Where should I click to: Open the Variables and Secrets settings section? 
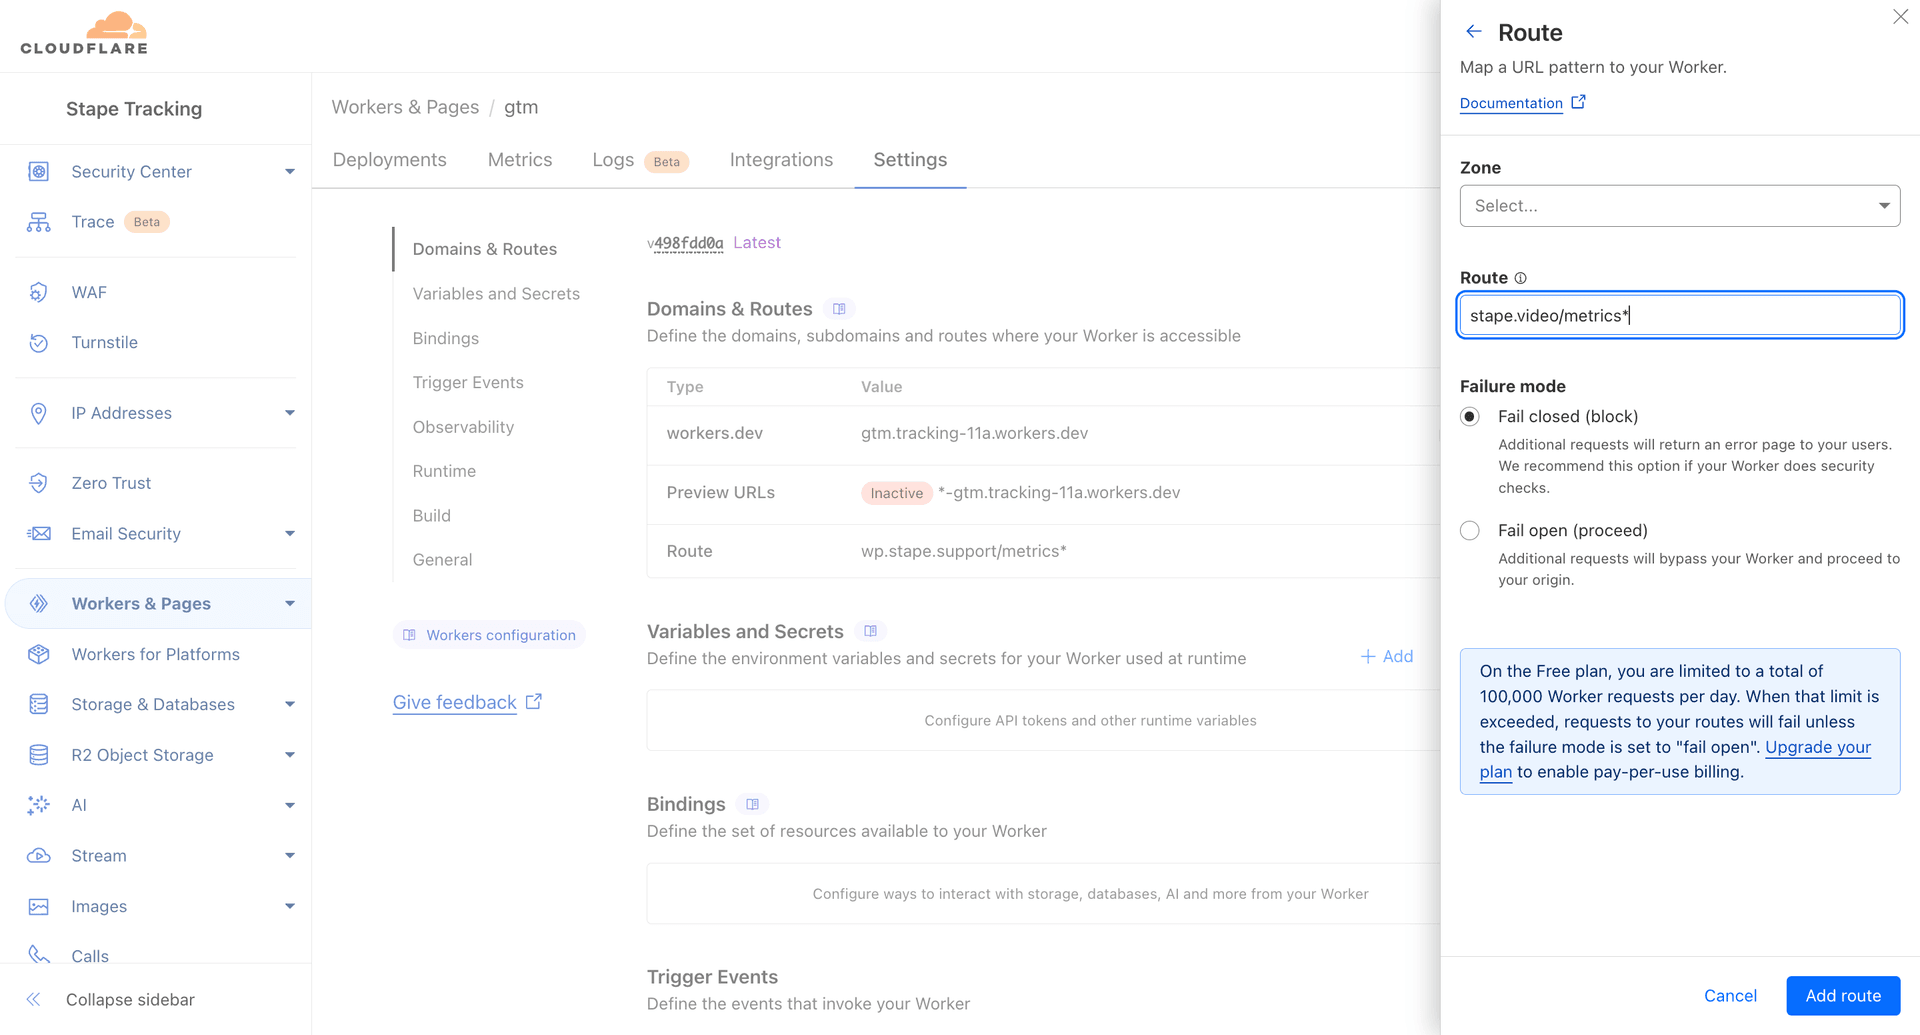click(x=496, y=293)
